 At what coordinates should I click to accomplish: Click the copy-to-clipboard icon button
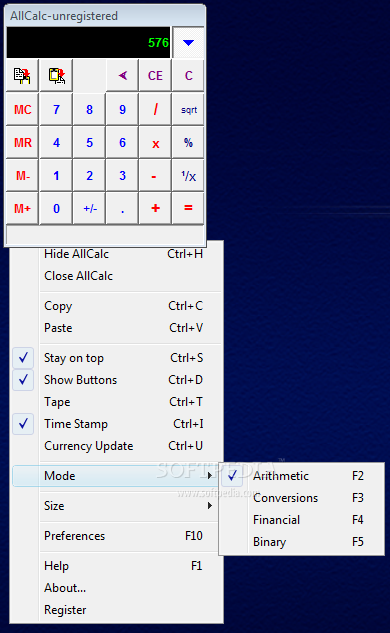click(23, 75)
